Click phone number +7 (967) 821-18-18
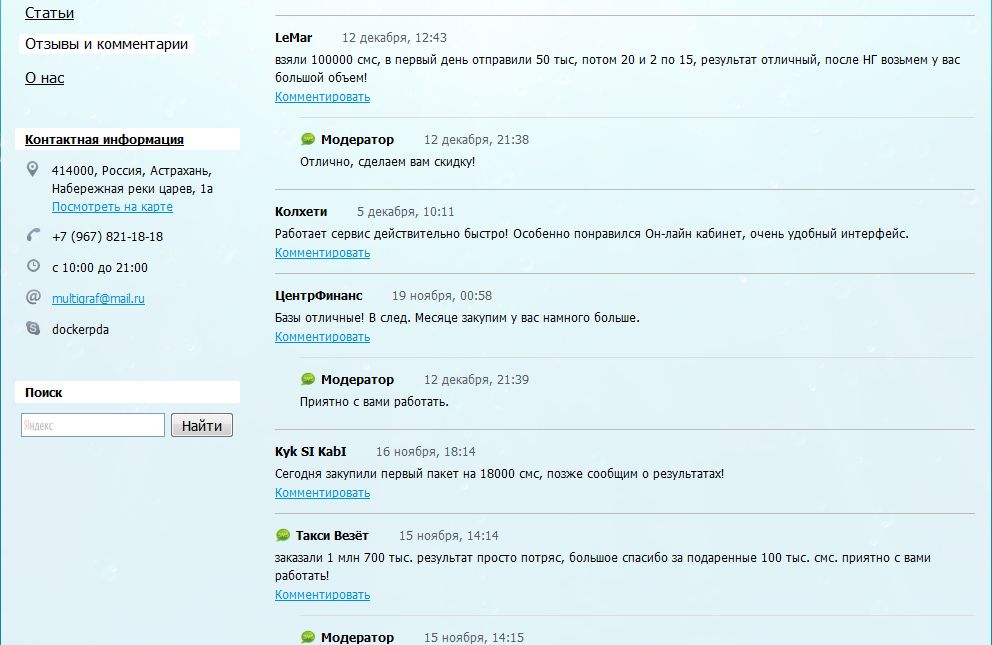The width and height of the screenshot is (992, 645). point(108,236)
